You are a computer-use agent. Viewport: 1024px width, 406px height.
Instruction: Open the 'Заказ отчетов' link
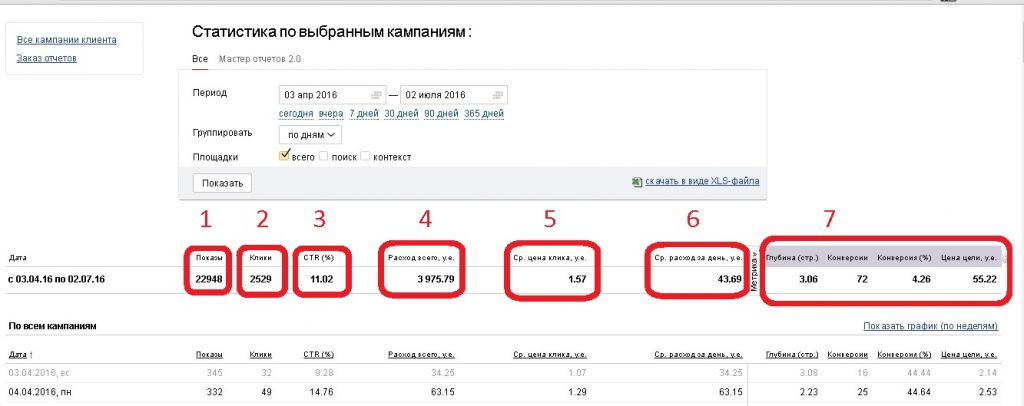[x=47, y=58]
